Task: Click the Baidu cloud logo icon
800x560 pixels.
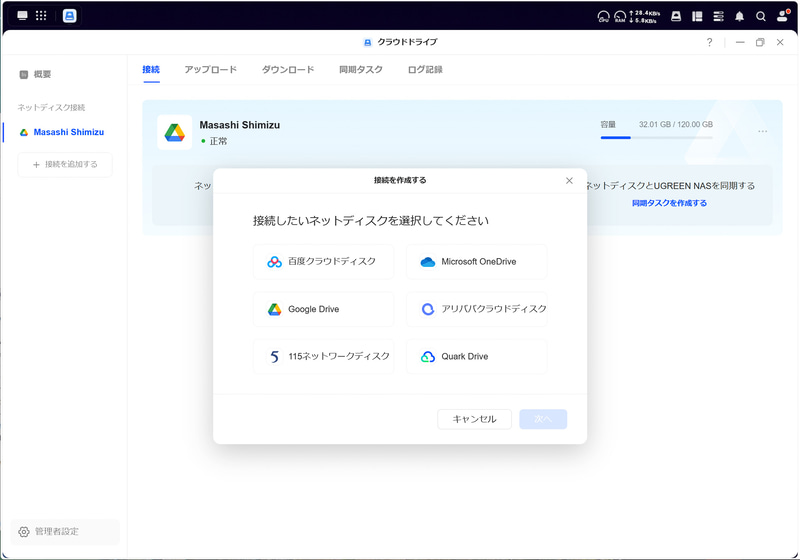Action: (x=274, y=262)
